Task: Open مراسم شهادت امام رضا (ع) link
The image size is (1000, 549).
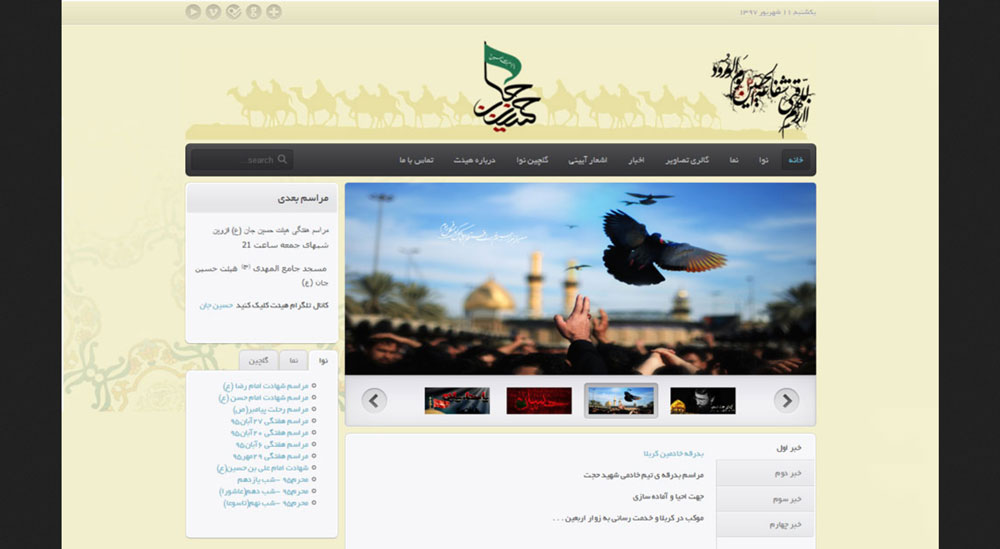Action: (x=266, y=386)
